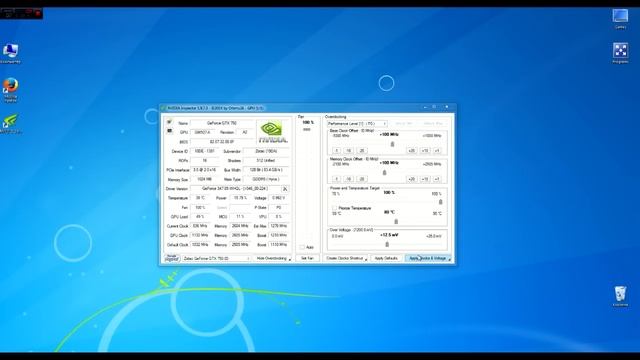Open the Performance Level dropdown
The image size is (640, 360).
pyautogui.click(x=357, y=123)
